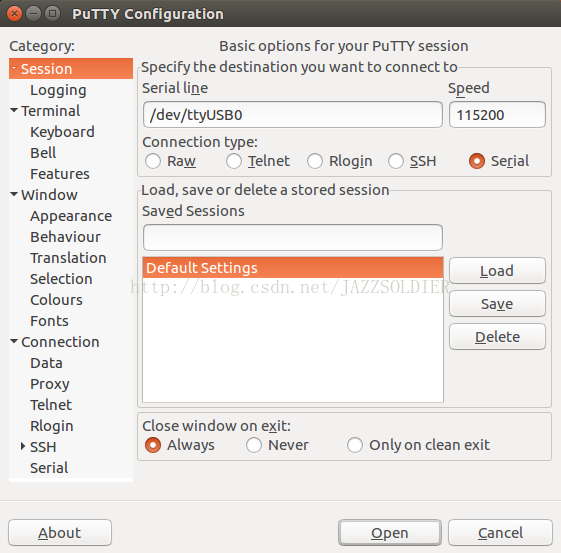Image resolution: width=561 pixels, height=553 pixels.
Task: Open the Data settings category
Action: (46, 363)
